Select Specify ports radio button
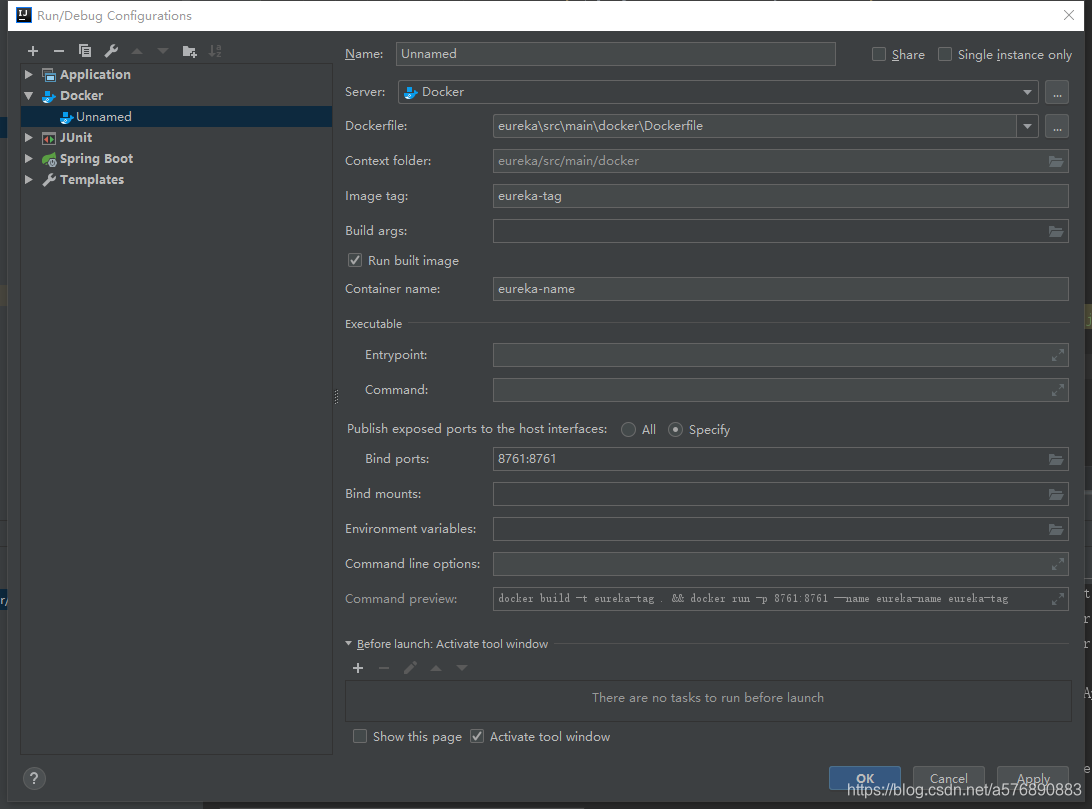Viewport: 1092px width, 809px height. (675, 430)
